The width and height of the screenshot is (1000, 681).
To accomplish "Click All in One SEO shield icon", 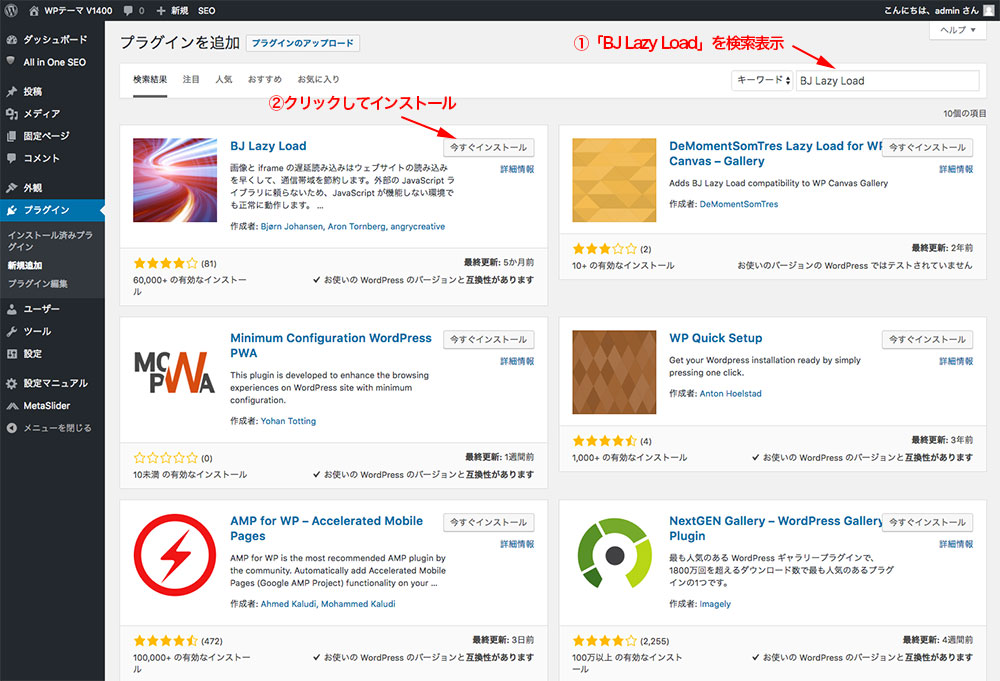I will pos(11,61).
